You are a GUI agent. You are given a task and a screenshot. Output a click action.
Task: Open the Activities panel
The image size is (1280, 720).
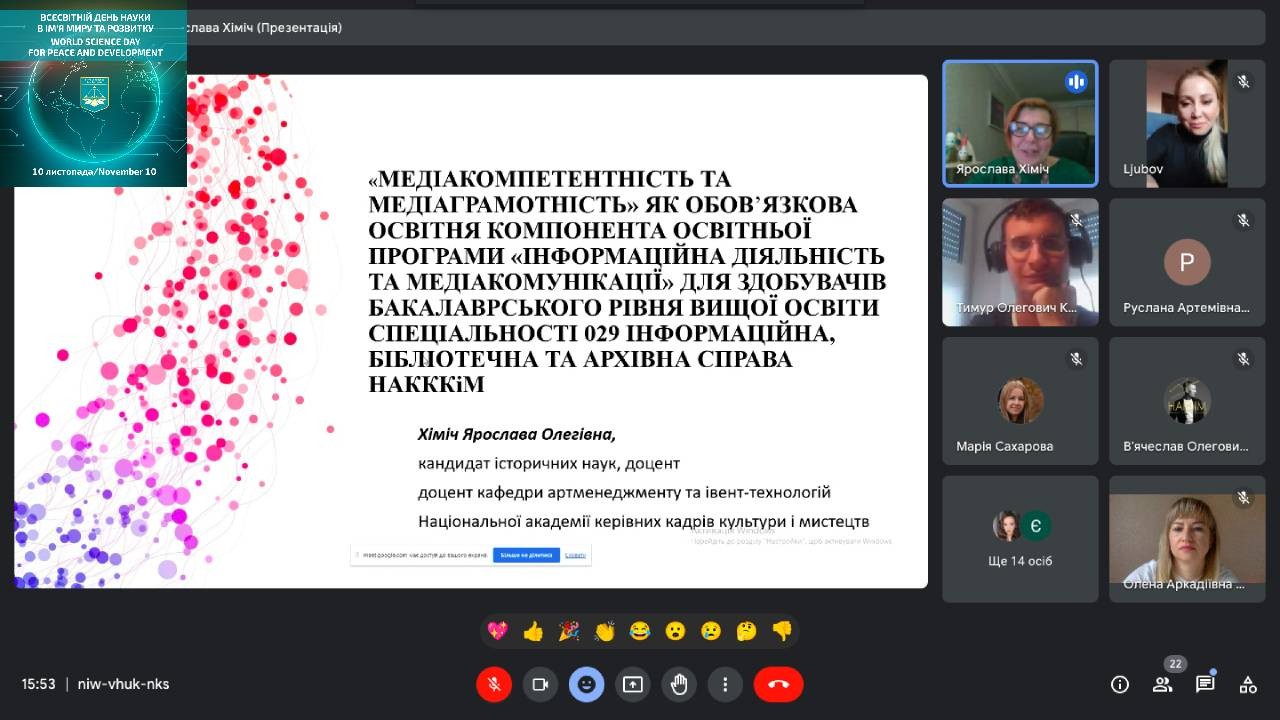click(1248, 684)
